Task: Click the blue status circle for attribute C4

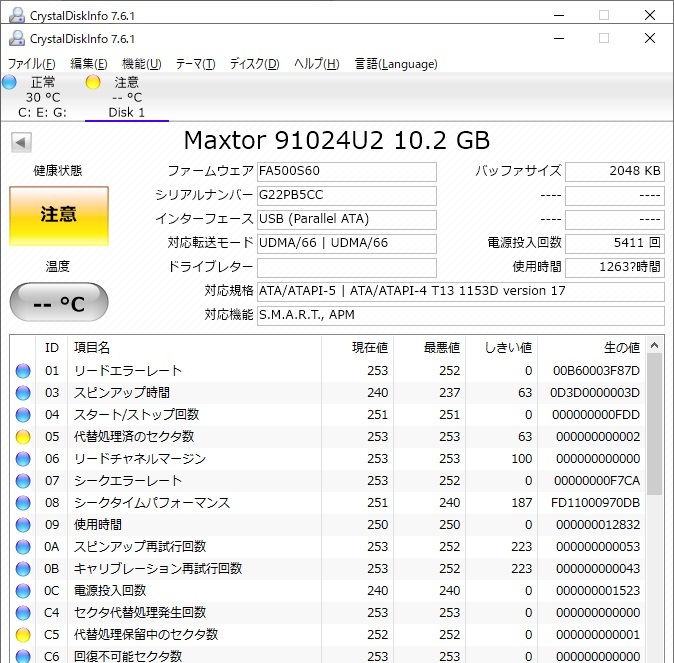Action: coord(23,613)
